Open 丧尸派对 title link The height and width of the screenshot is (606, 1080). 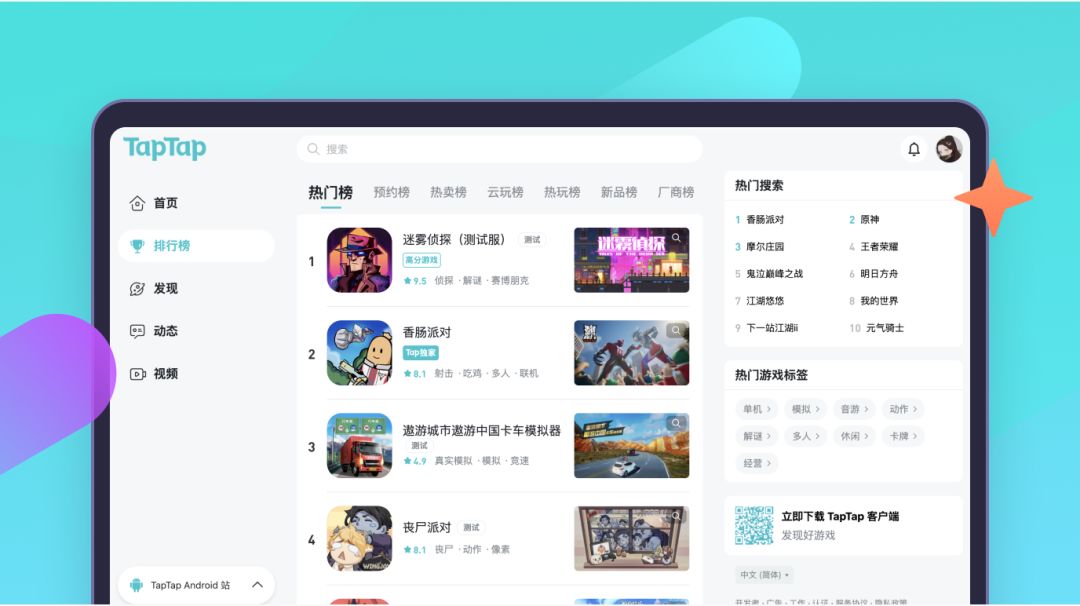point(427,527)
